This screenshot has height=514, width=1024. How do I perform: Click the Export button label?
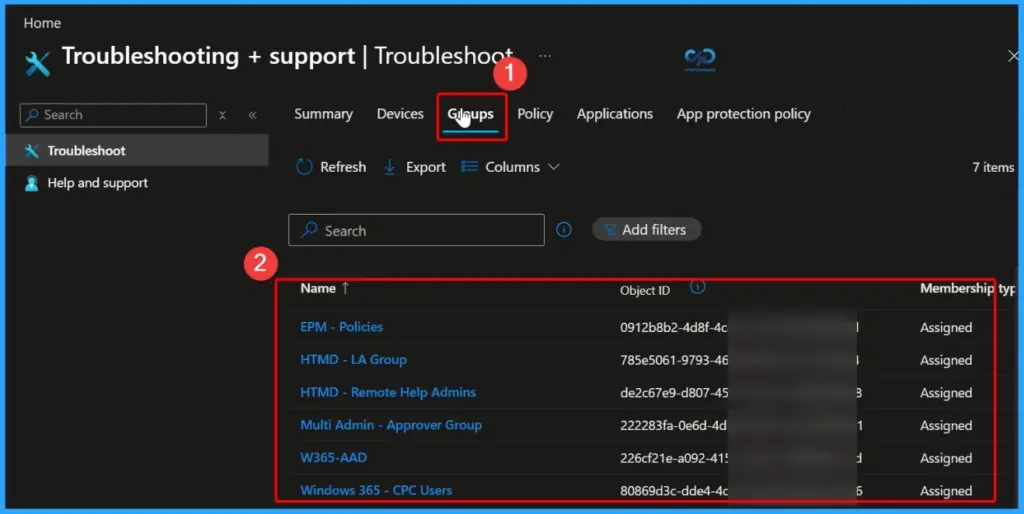[x=426, y=167]
